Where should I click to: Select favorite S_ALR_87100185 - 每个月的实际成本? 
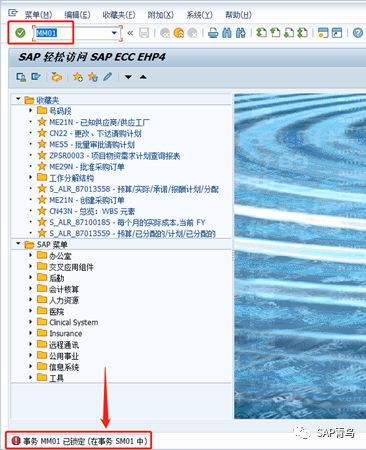[127, 222]
